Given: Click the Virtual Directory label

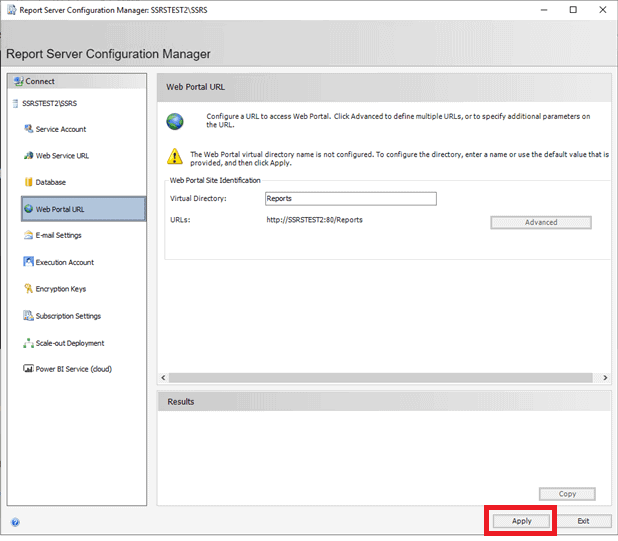Looking at the screenshot, I should pos(198,199).
